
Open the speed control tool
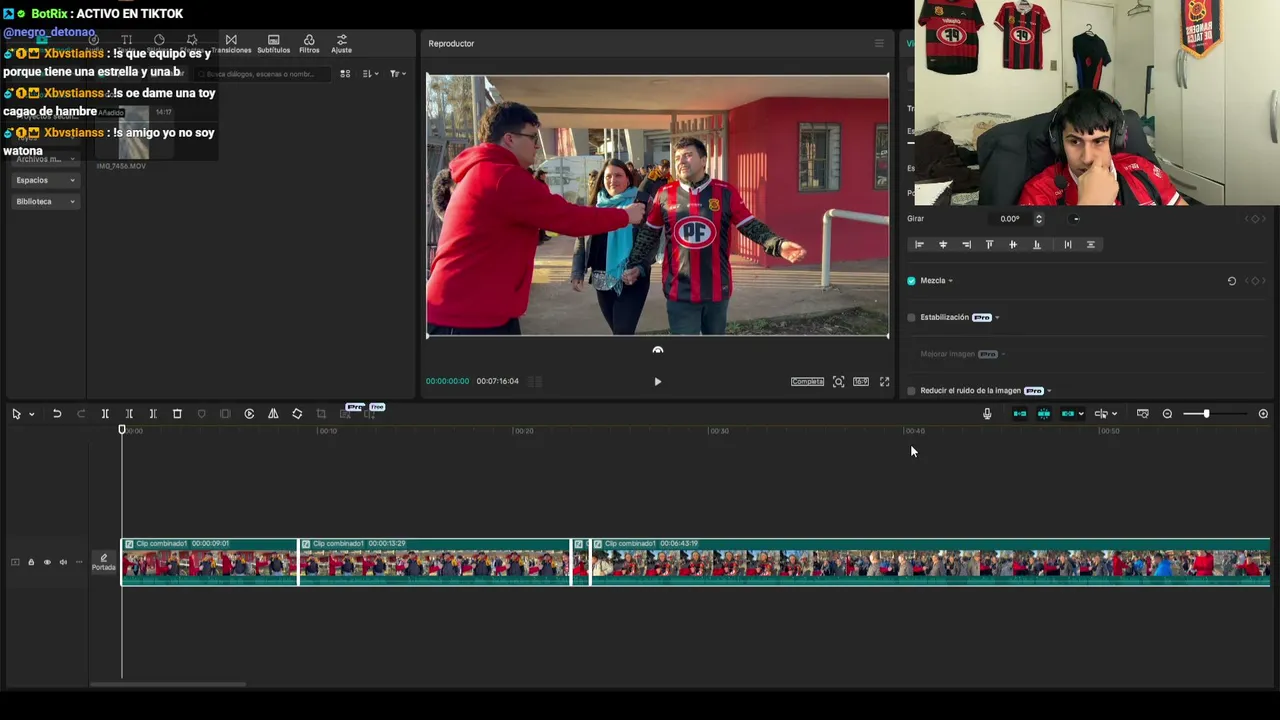click(249, 414)
